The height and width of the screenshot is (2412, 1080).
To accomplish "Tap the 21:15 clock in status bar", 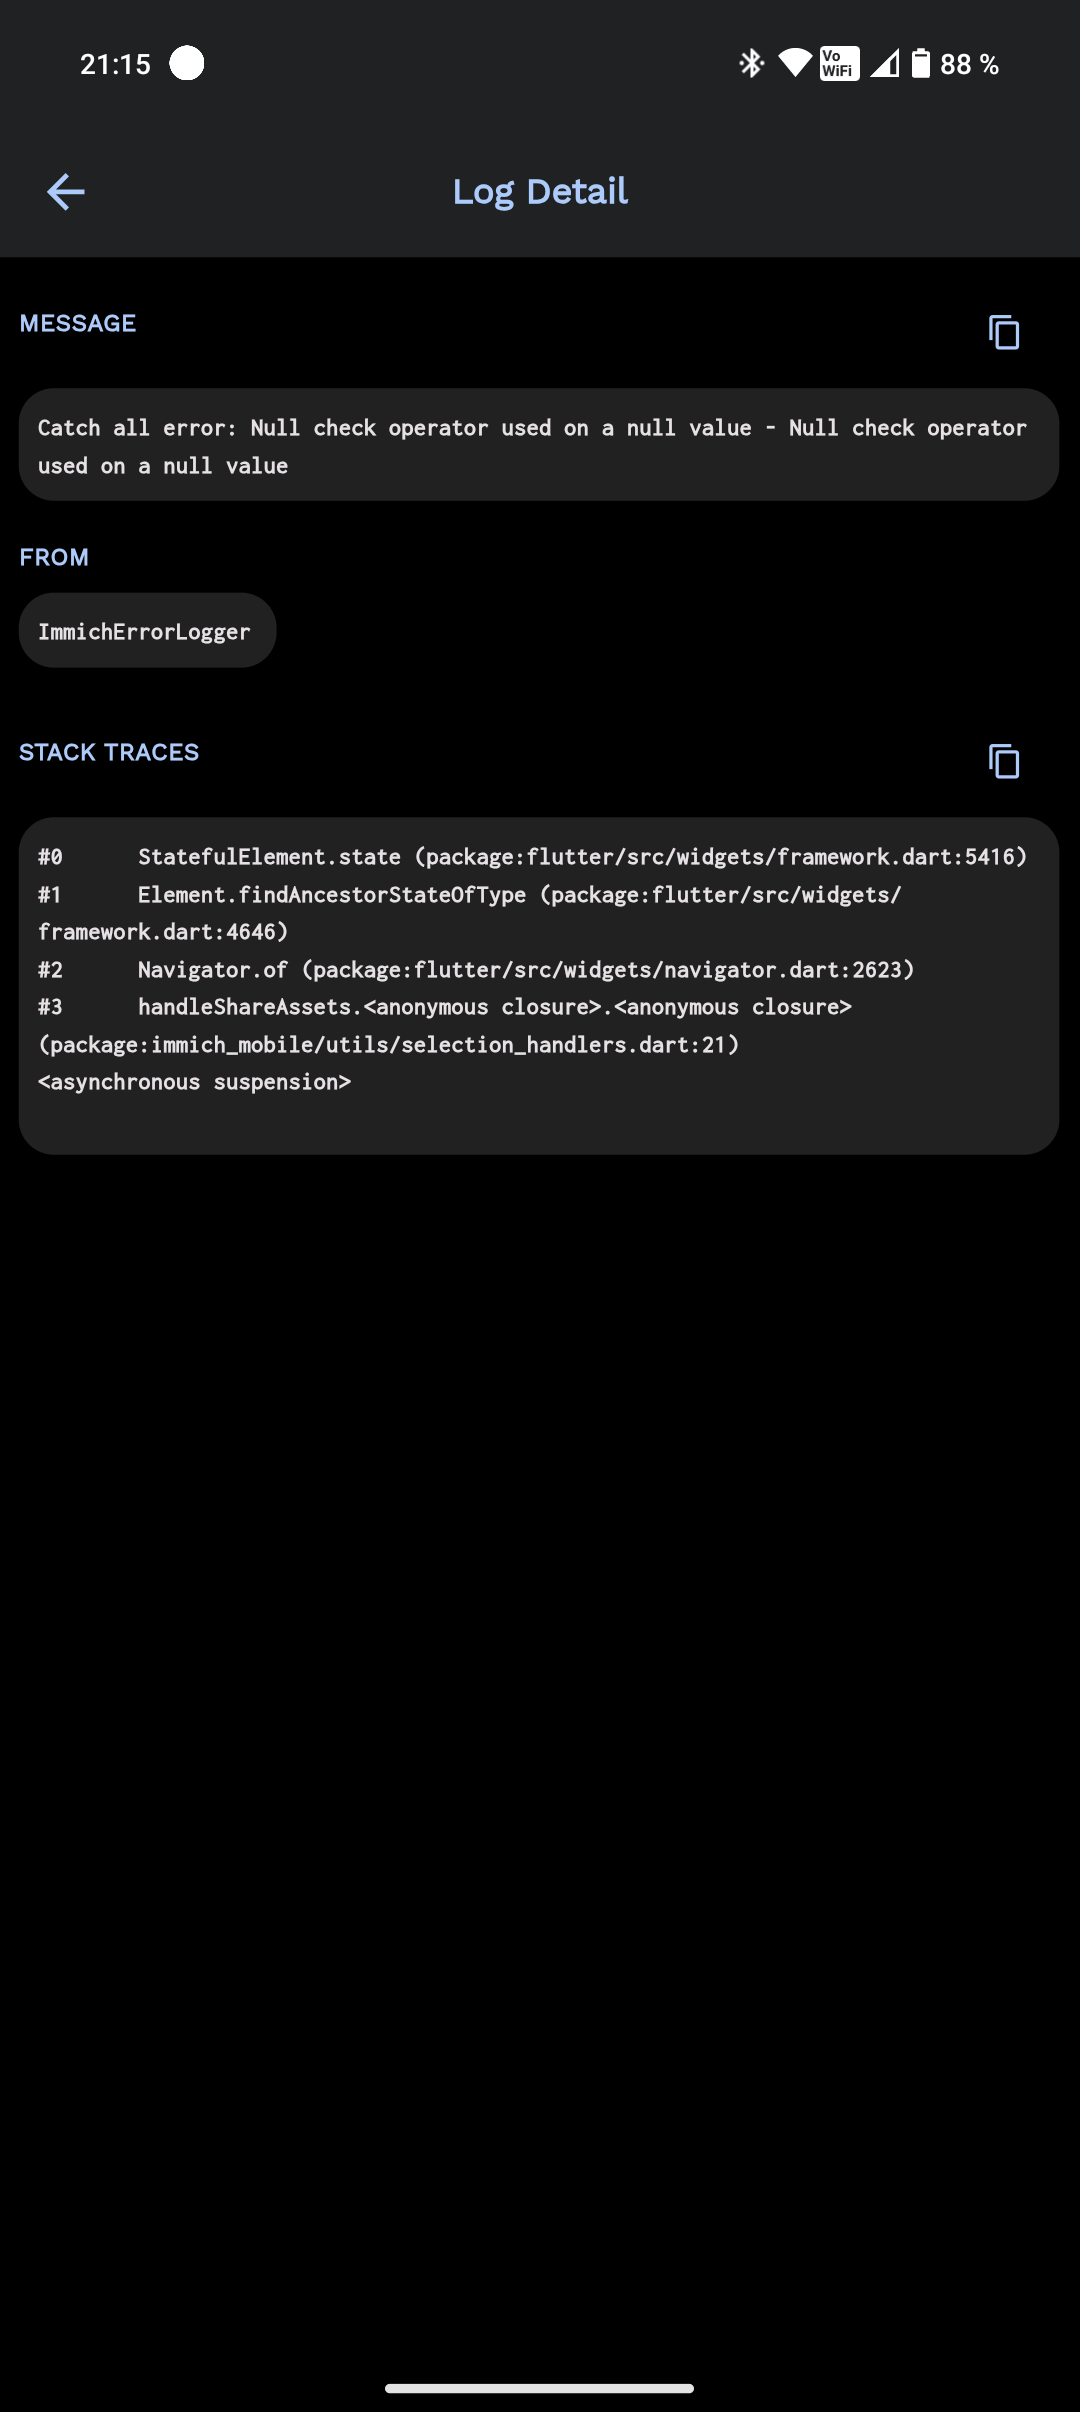I will click(115, 64).
